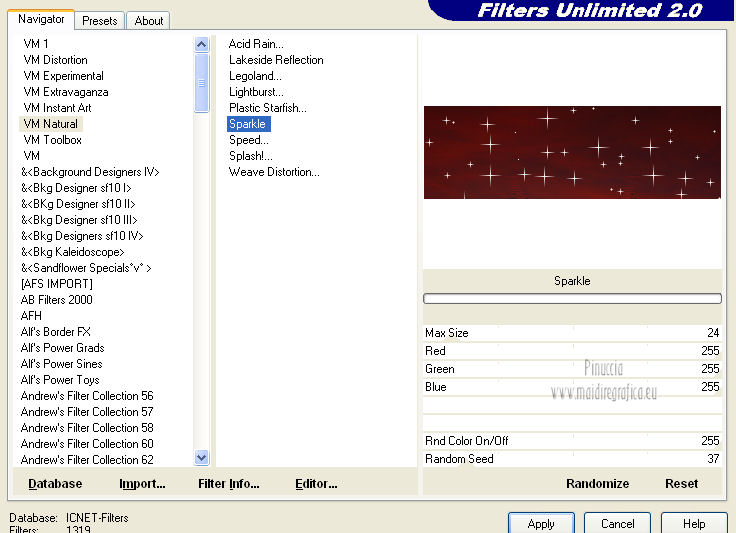This screenshot has height=533, width=736.
Task: Select AB Filters 2000 category
Action: (56, 300)
